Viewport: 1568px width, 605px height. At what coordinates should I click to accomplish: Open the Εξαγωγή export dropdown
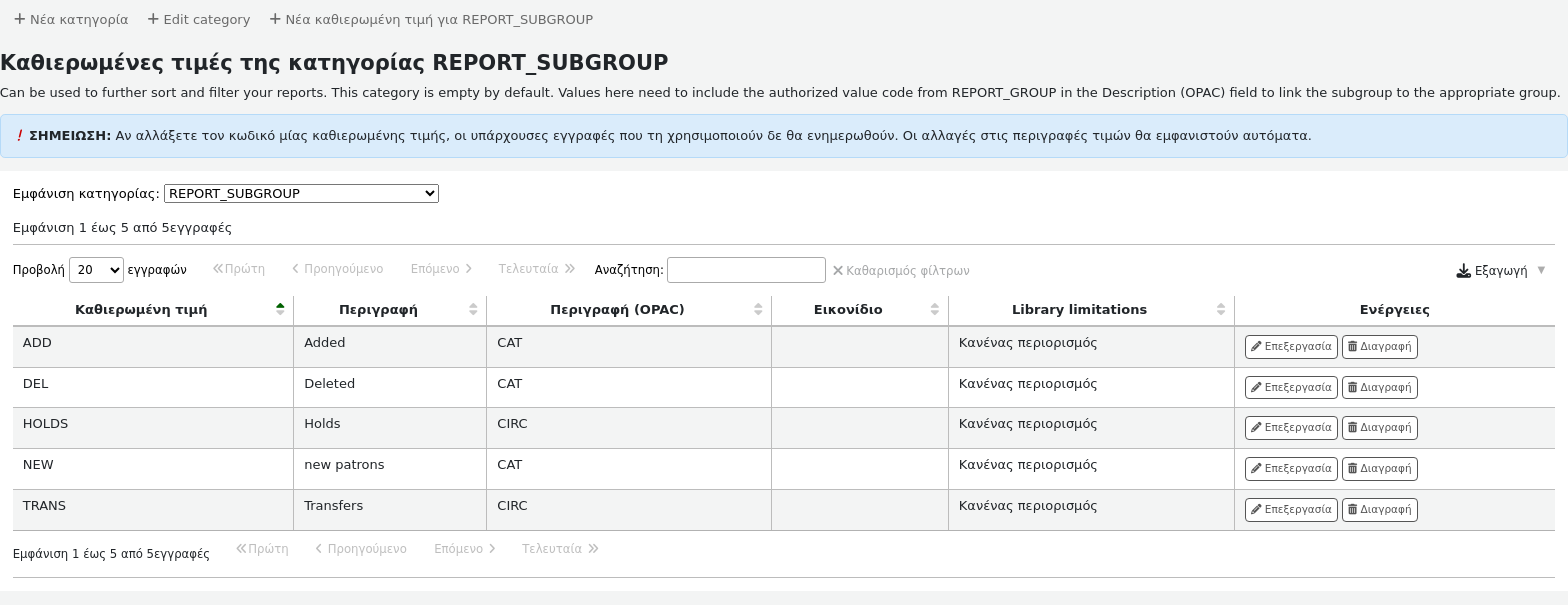point(1500,270)
